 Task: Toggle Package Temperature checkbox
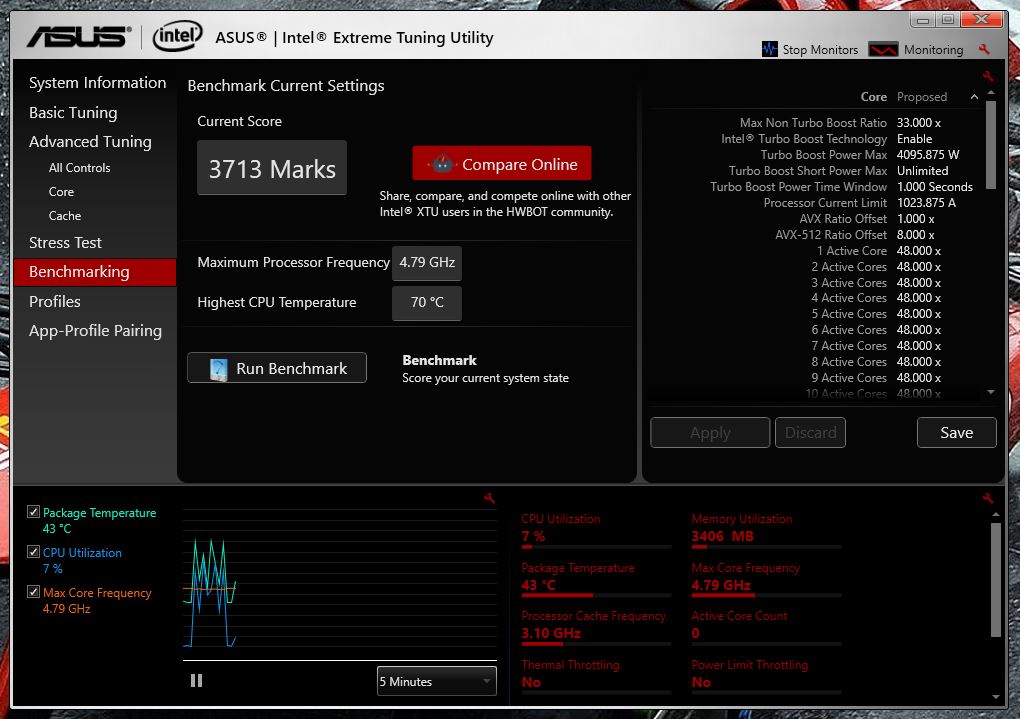click(33, 512)
